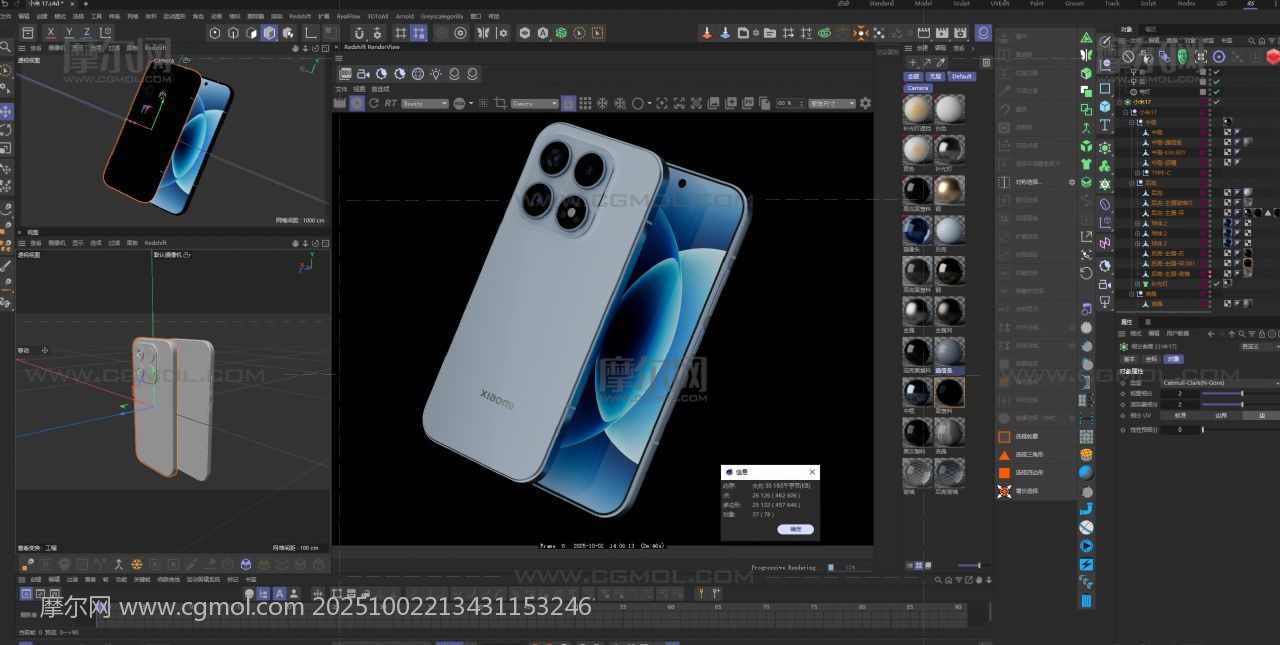Toggle the green checkmark of 小米17 object
1280x645 pixels.
[1216, 102]
